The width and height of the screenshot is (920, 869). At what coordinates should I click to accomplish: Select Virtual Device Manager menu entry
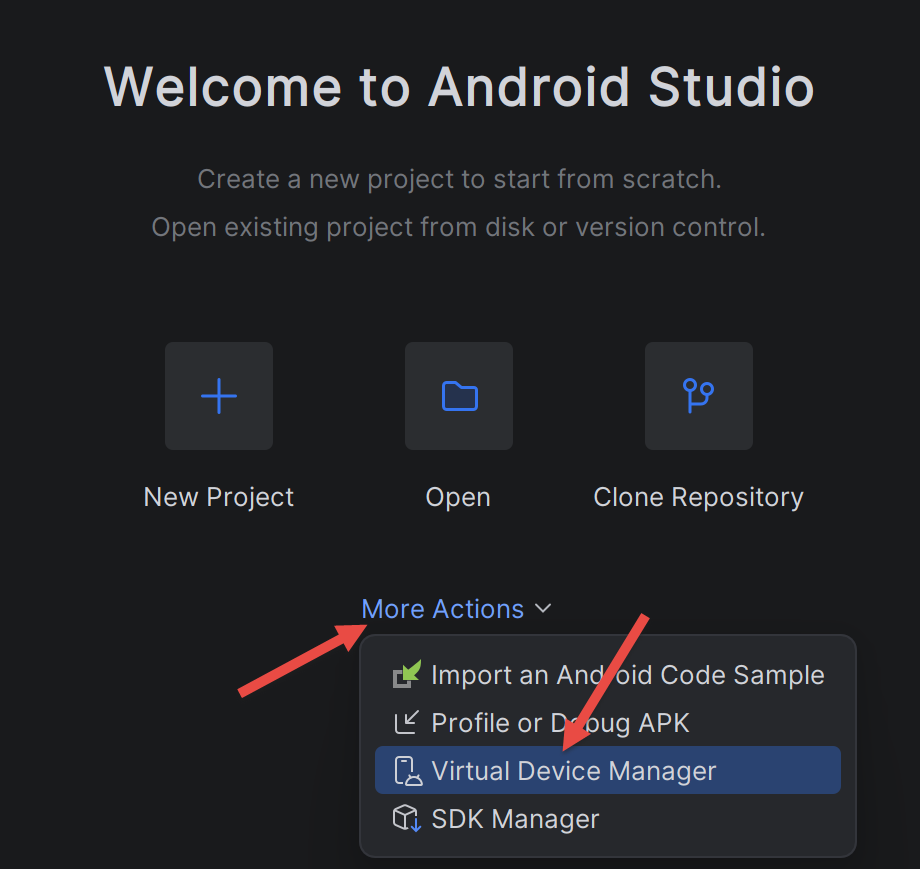pos(608,770)
